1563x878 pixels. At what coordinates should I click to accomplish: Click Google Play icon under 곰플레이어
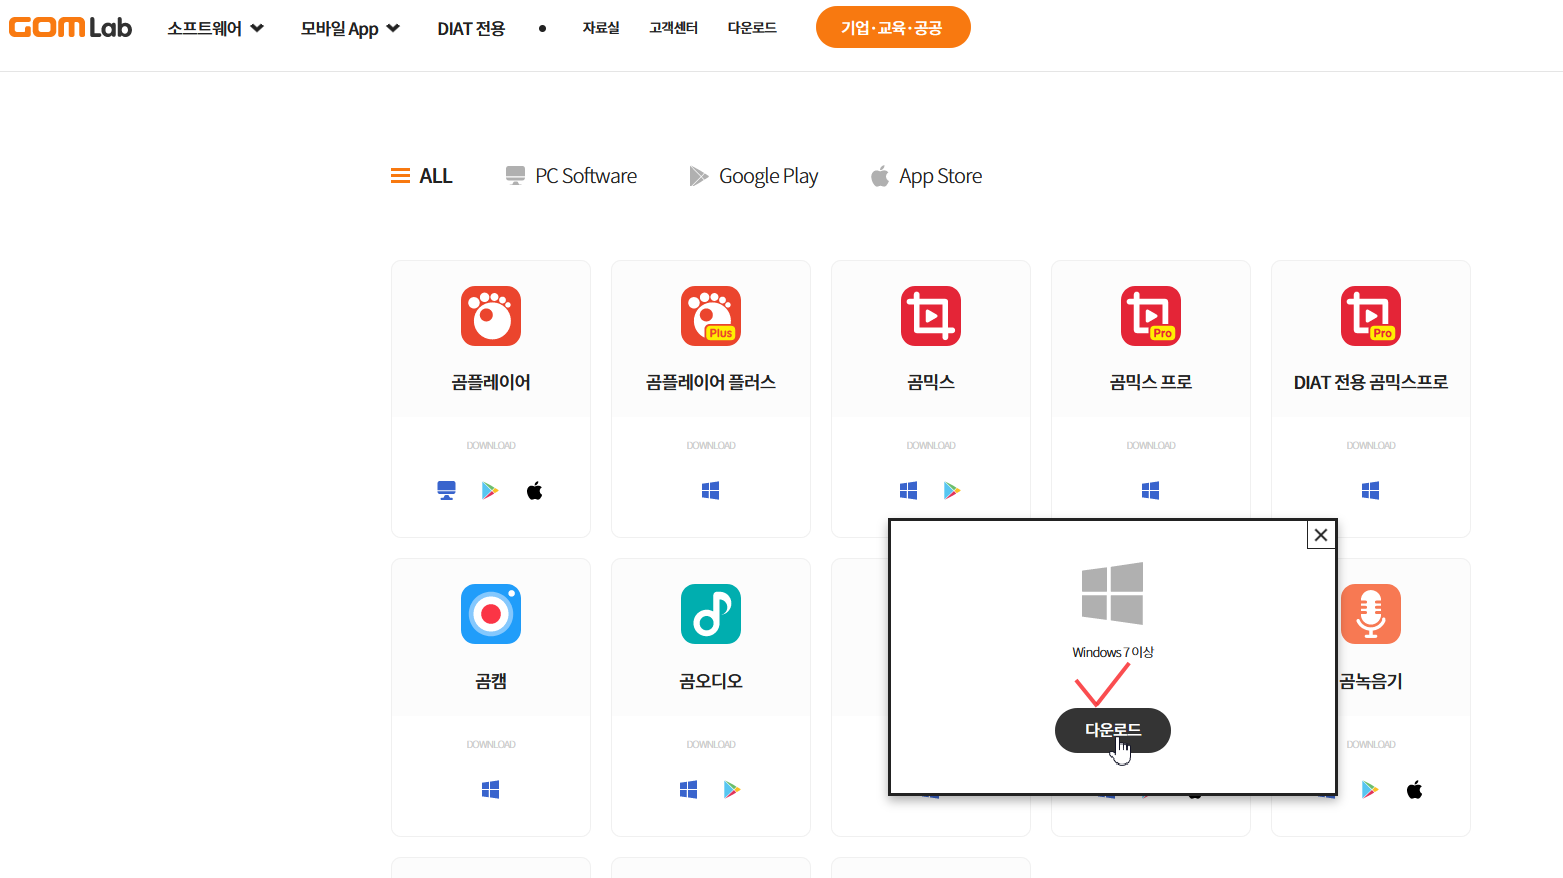pos(490,490)
